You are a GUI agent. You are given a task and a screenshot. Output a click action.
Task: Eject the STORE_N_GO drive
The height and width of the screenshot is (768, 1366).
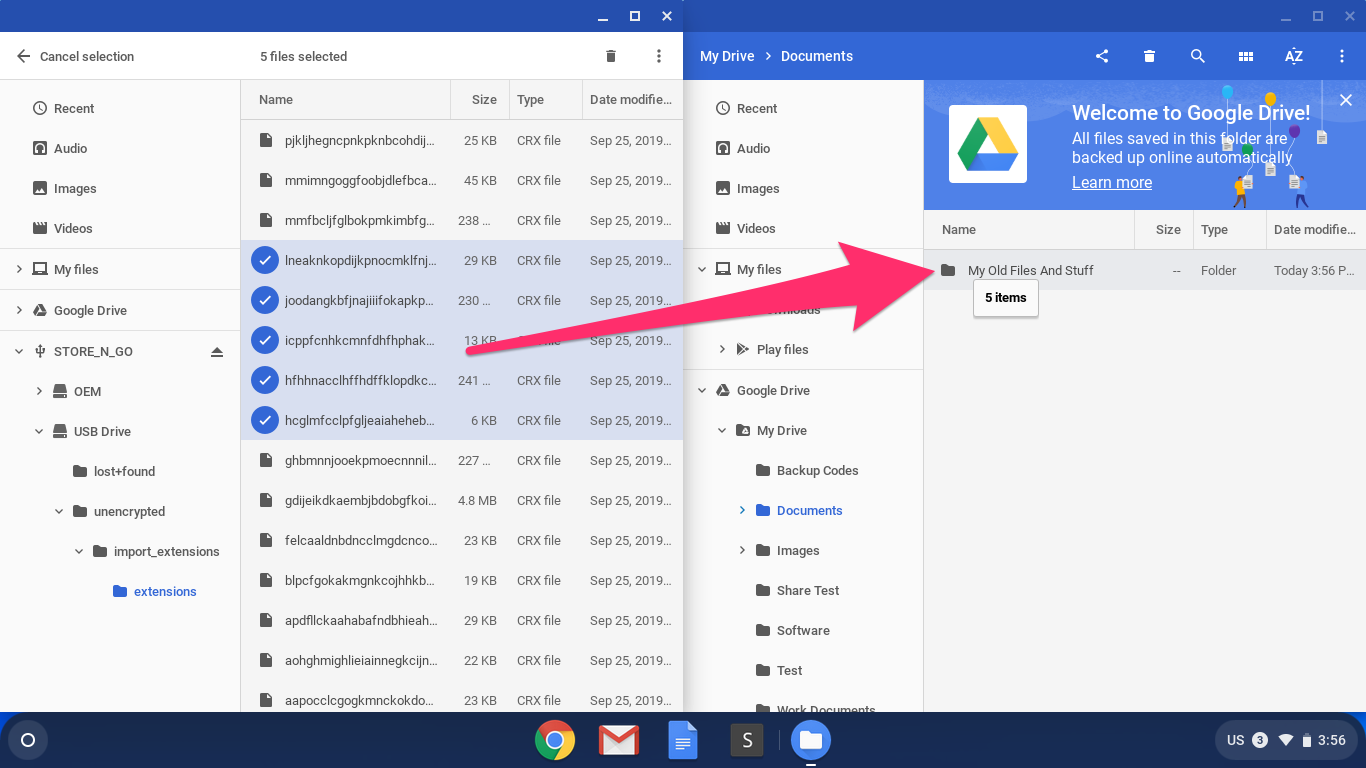(x=217, y=351)
